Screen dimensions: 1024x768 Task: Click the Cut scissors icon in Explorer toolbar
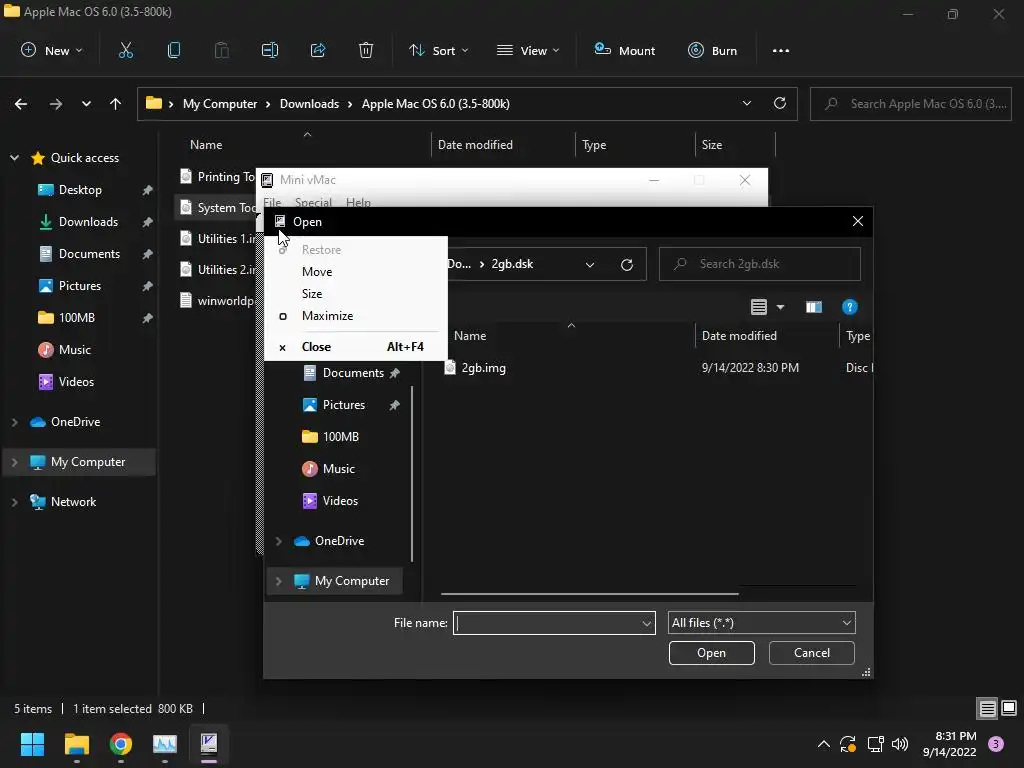[x=125, y=50]
